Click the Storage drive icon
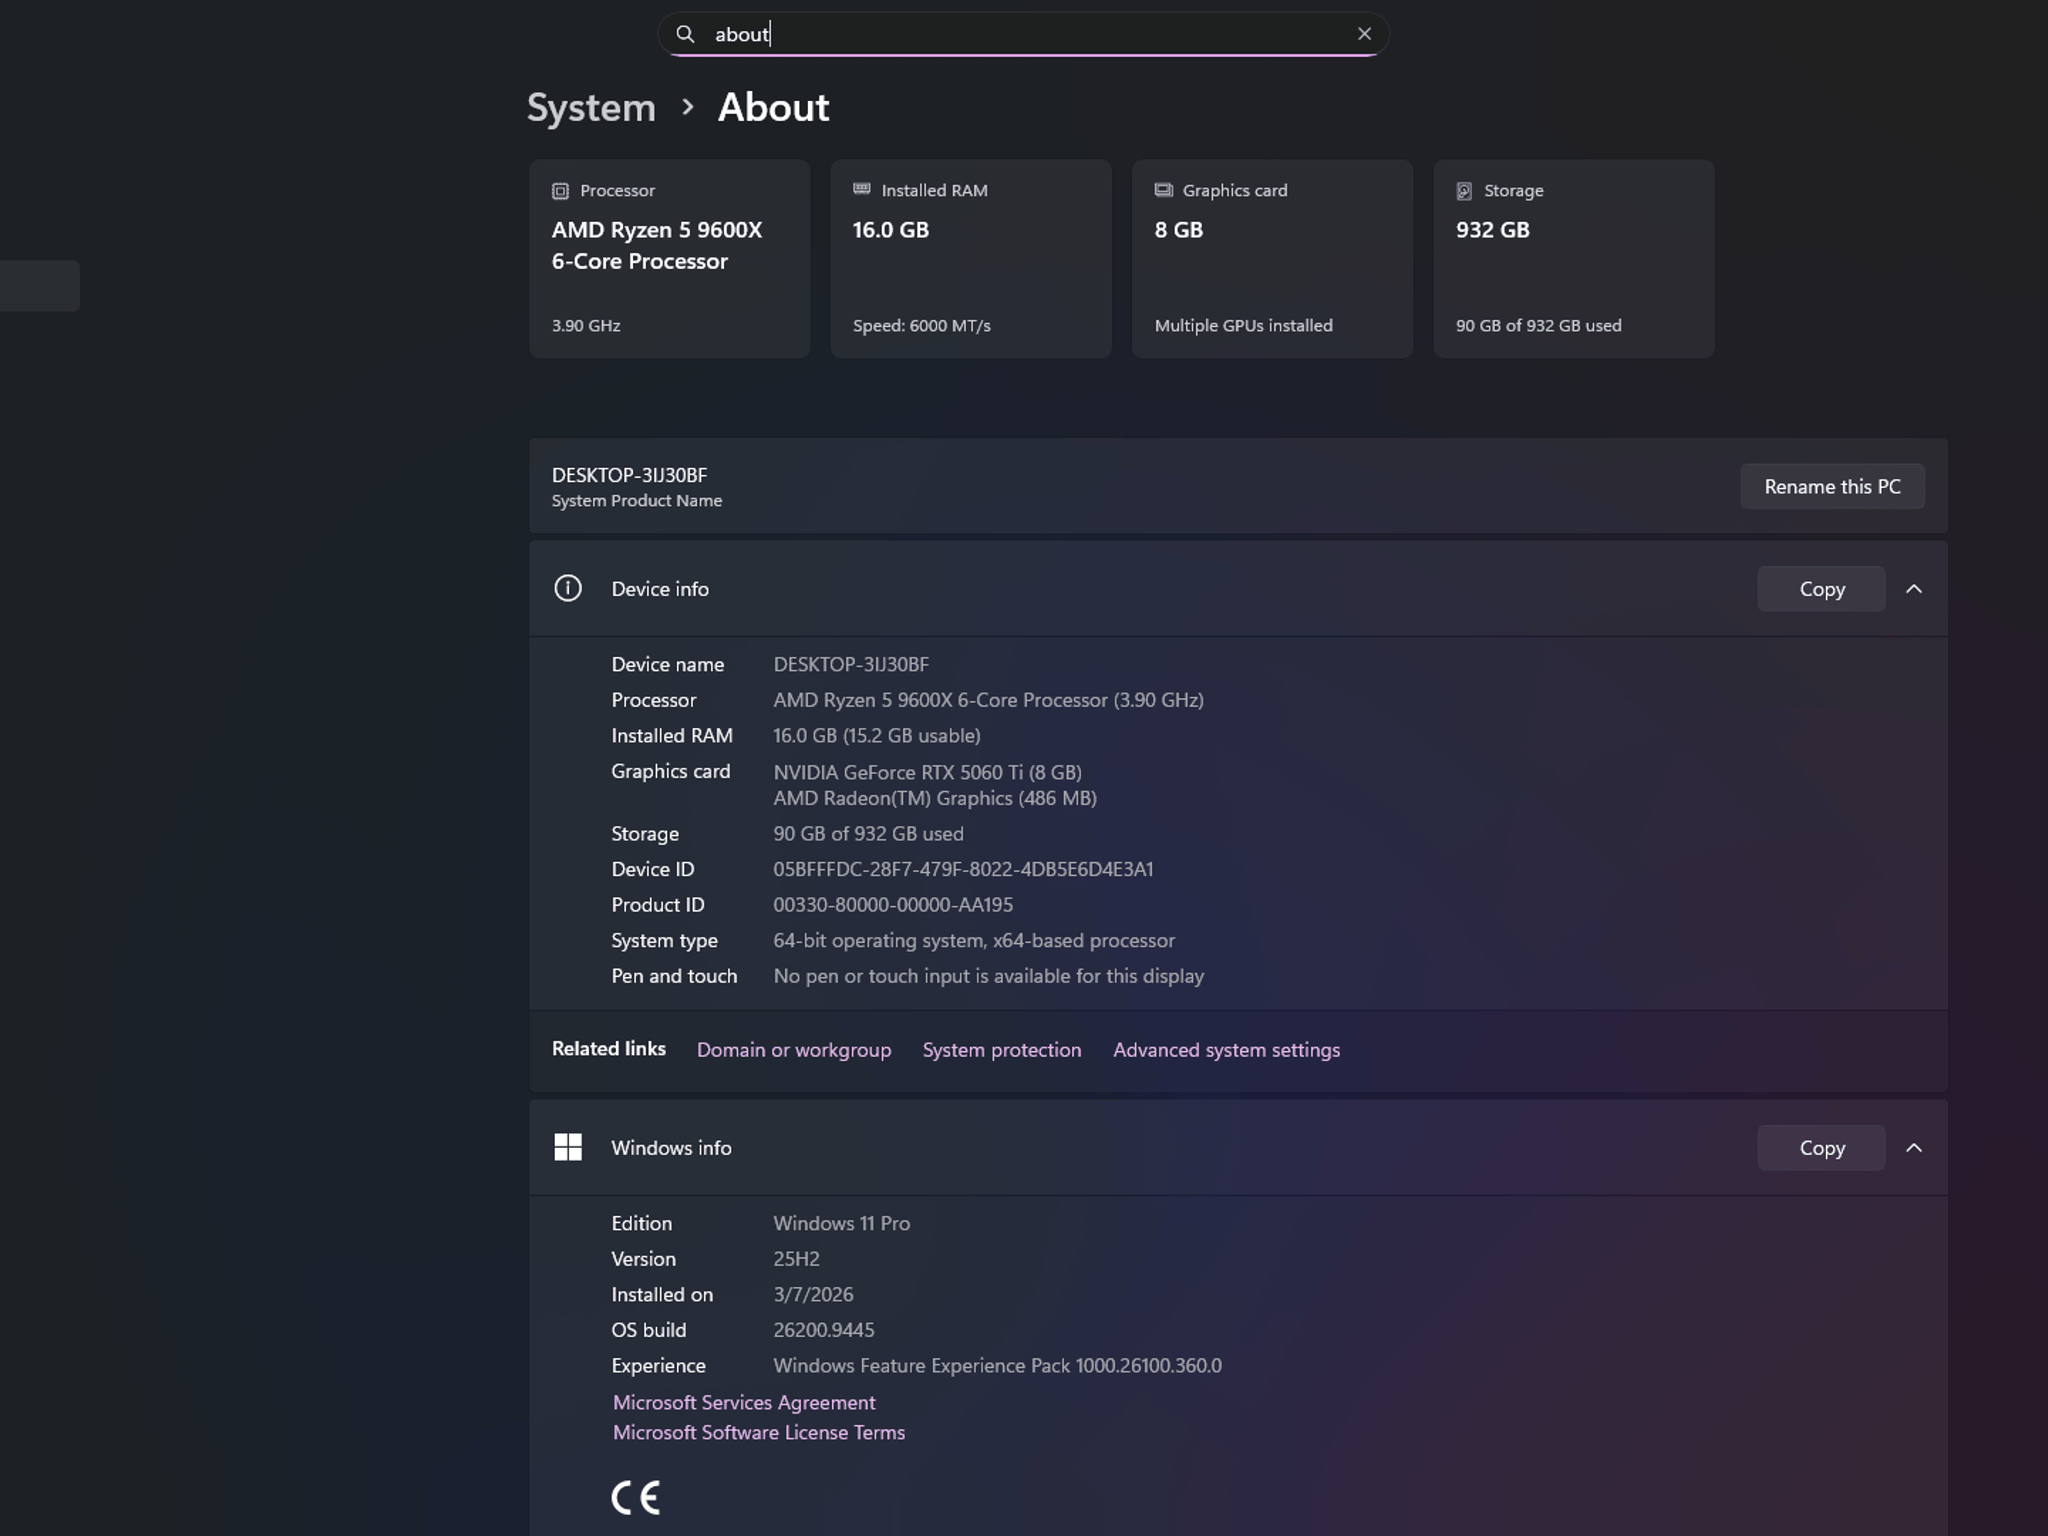Image resolution: width=2048 pixels, height=1536 pixels. coord(1464,191)
